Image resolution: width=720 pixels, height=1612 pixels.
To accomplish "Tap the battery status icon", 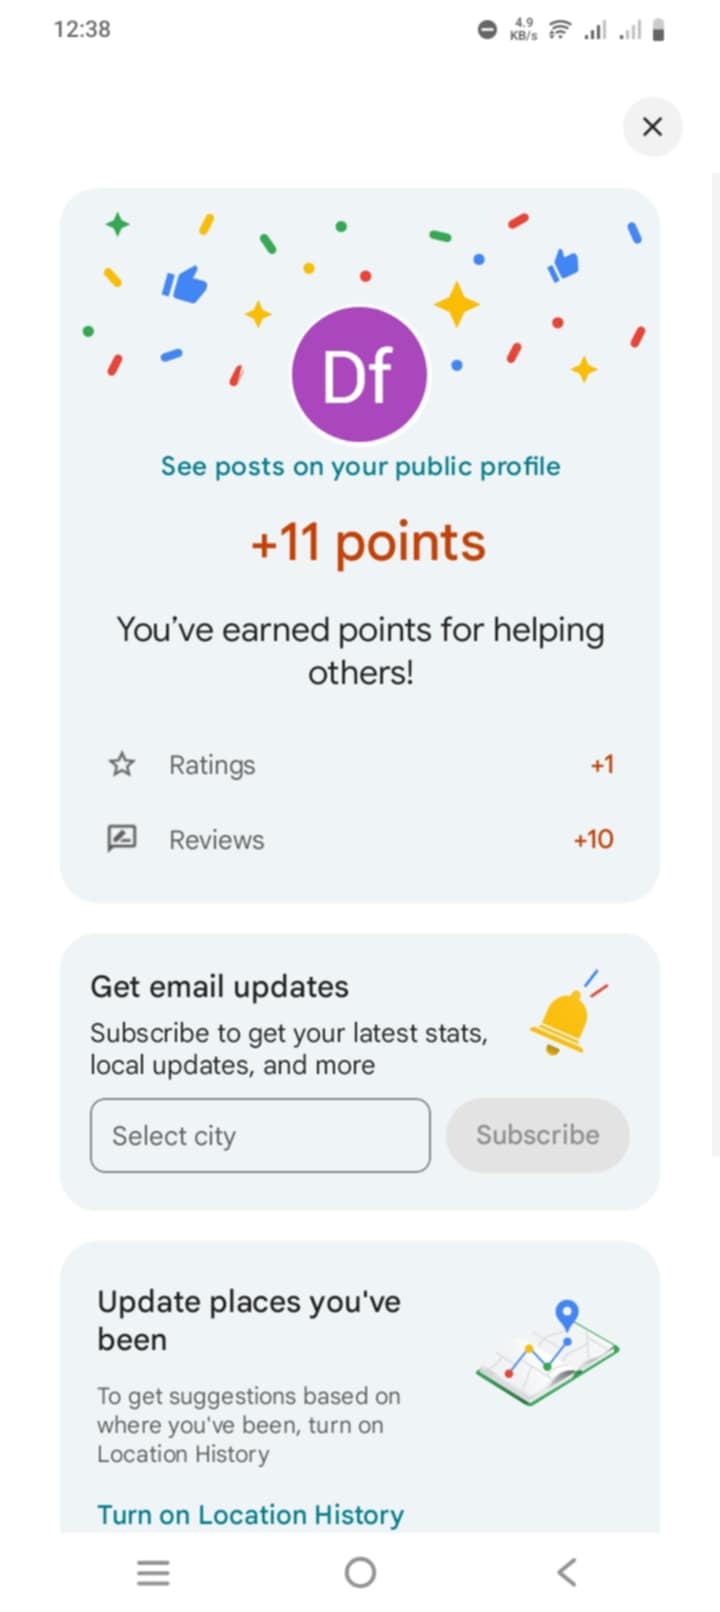I will (x=658, y=30).
